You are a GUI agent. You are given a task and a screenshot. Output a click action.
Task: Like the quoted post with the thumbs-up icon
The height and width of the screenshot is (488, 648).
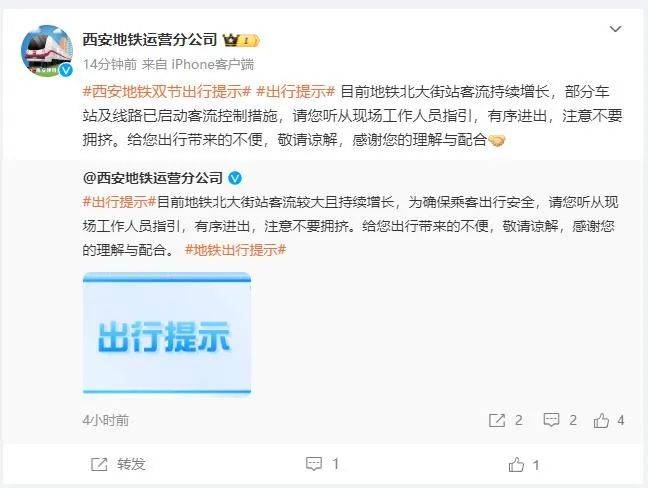[x=601, y=420]
